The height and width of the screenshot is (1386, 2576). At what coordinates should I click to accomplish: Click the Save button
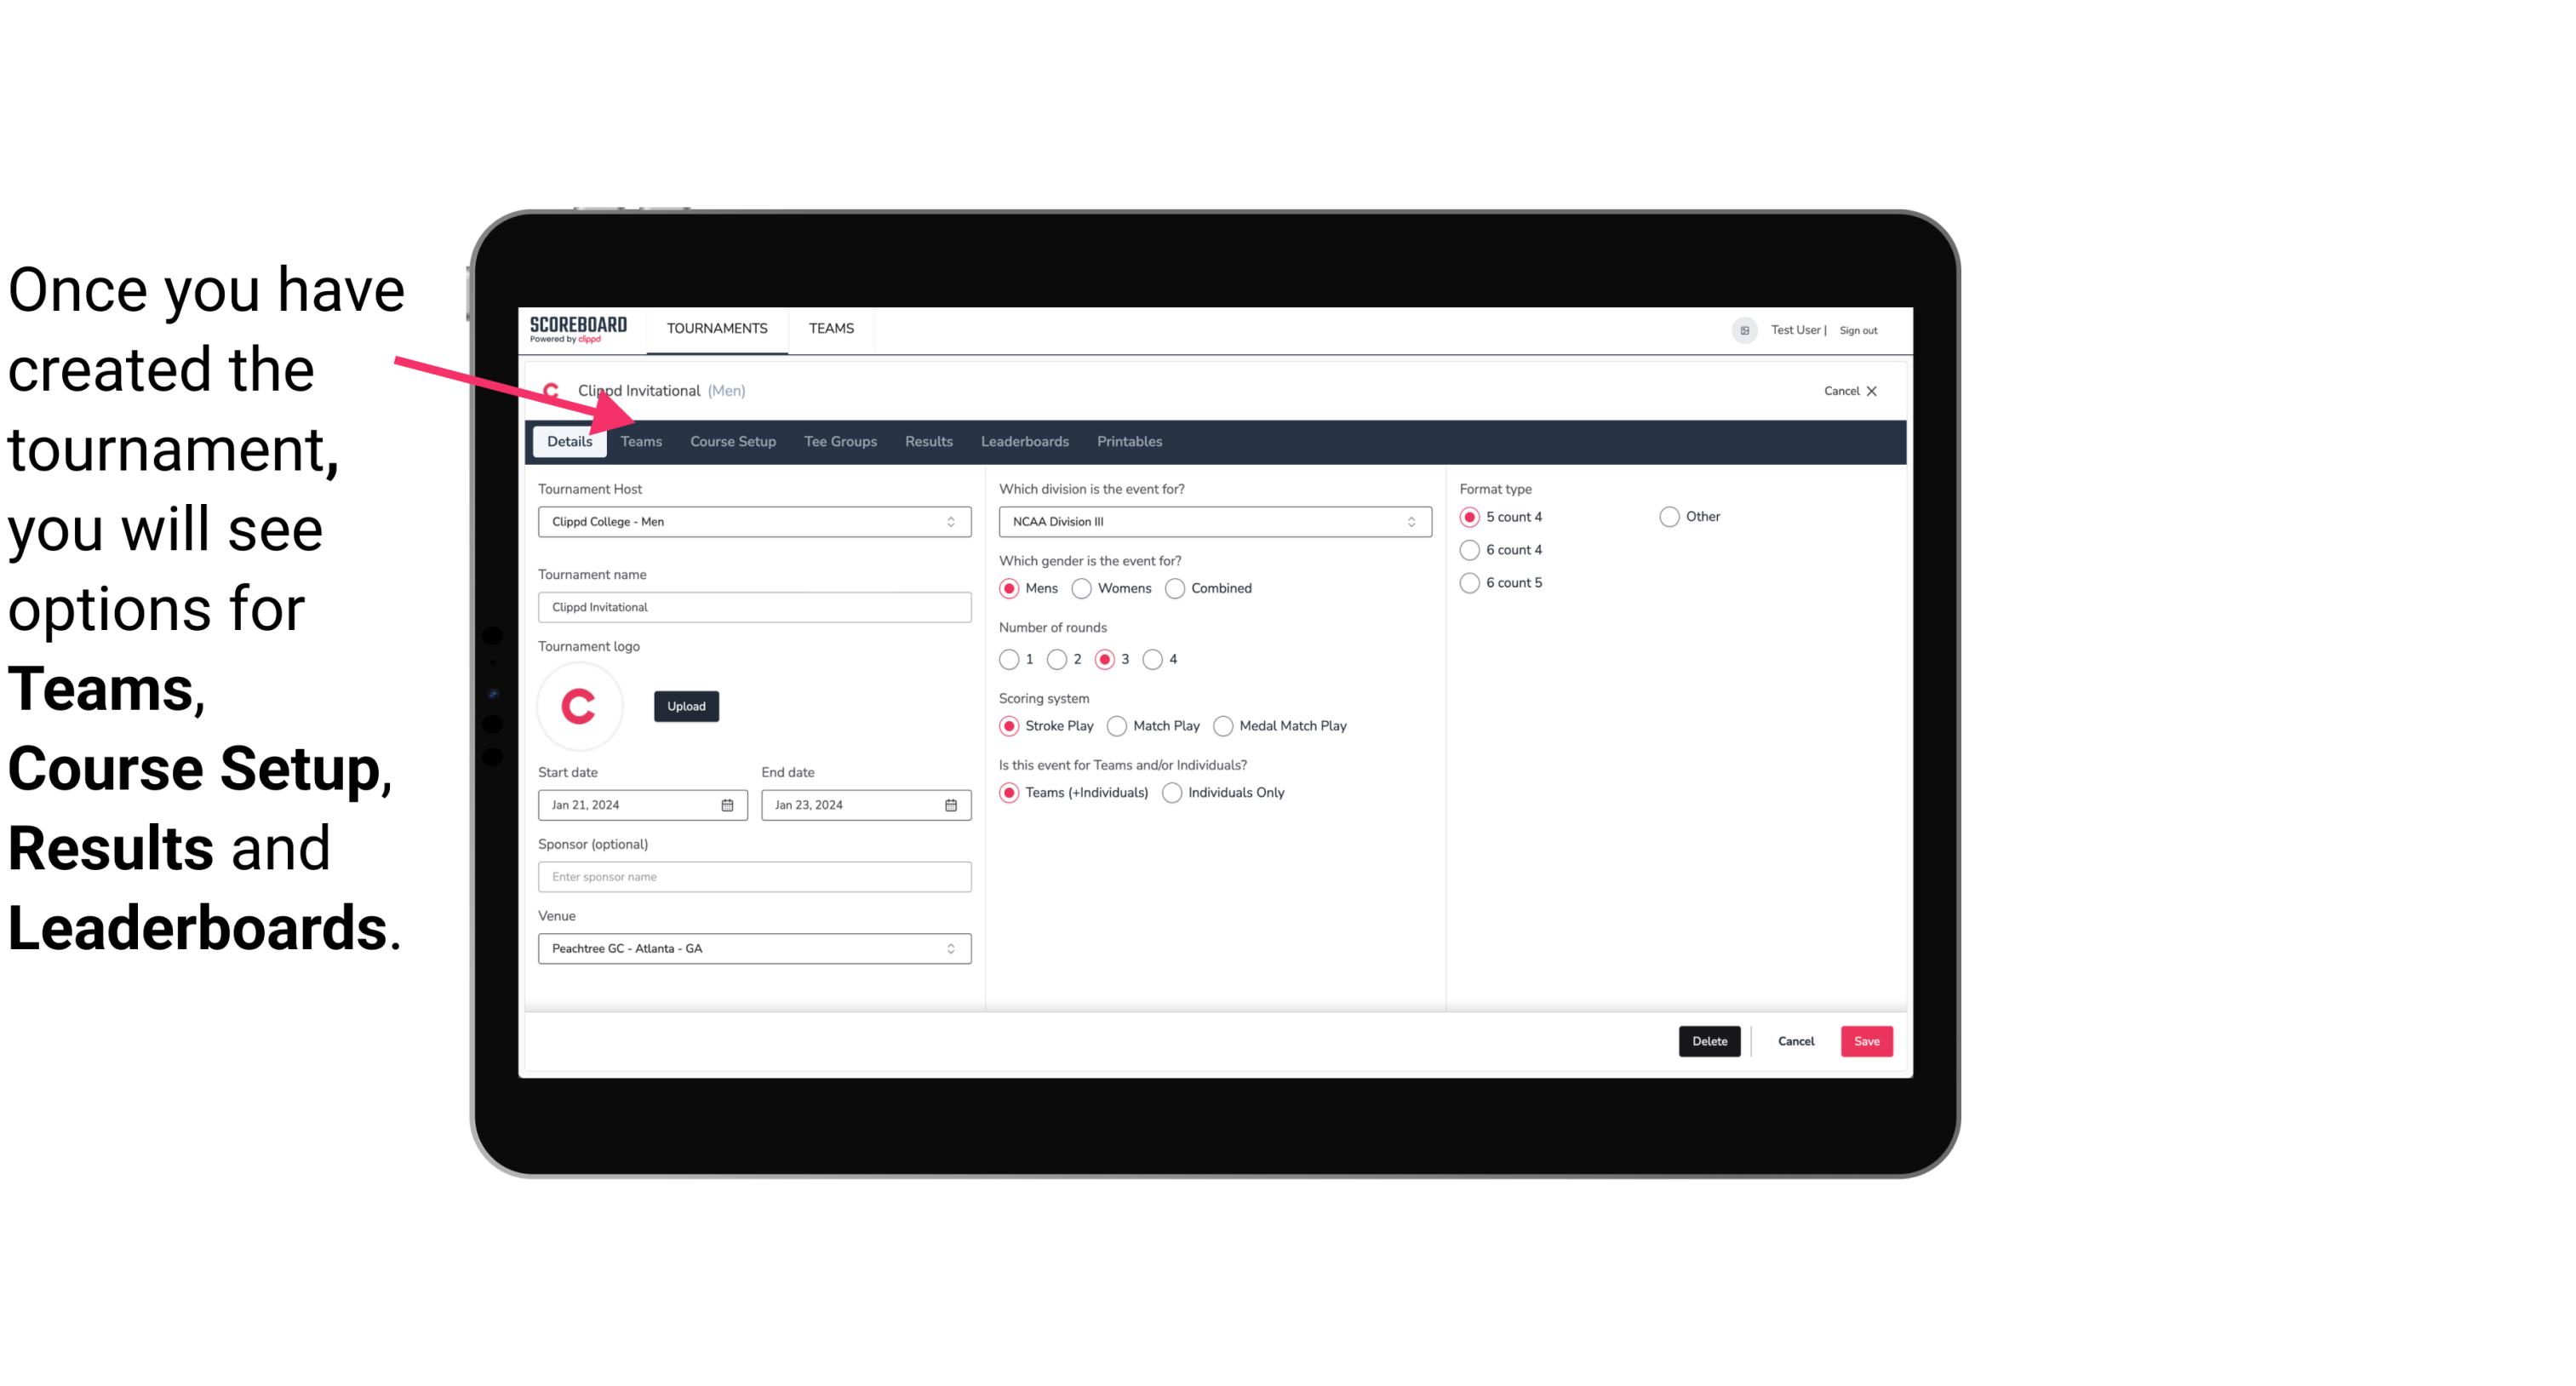[1866, 1041]
